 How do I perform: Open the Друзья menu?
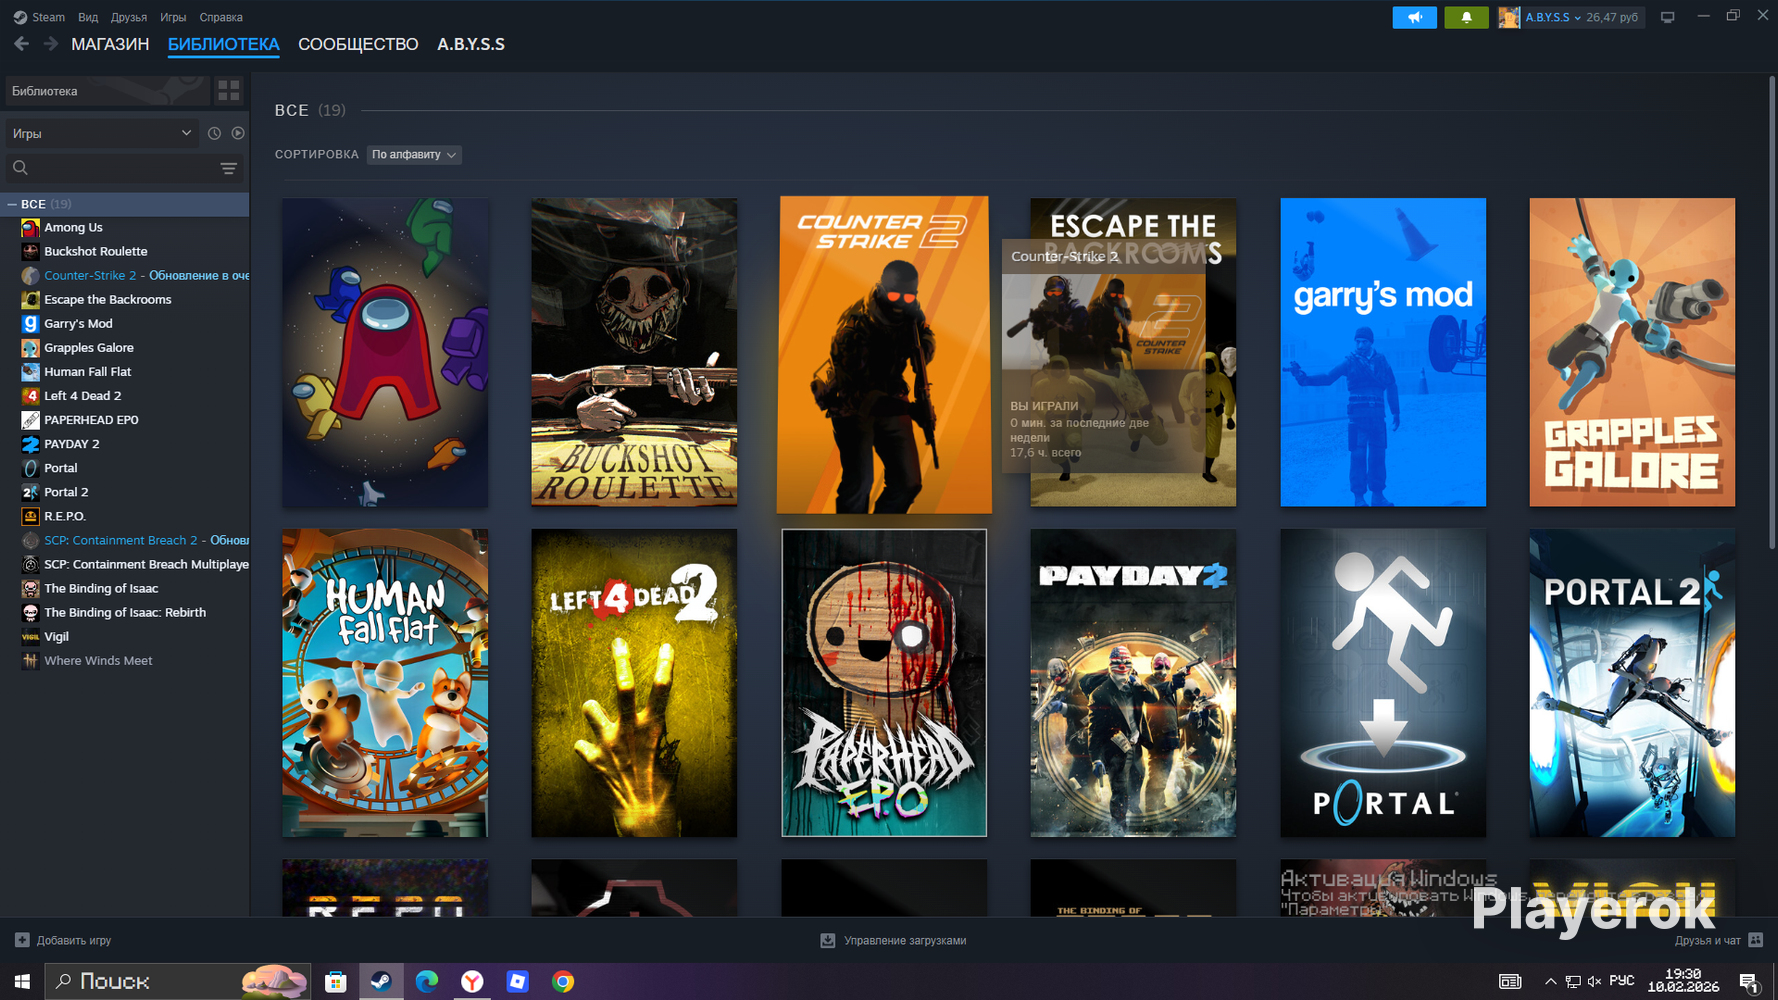point(129,17)
